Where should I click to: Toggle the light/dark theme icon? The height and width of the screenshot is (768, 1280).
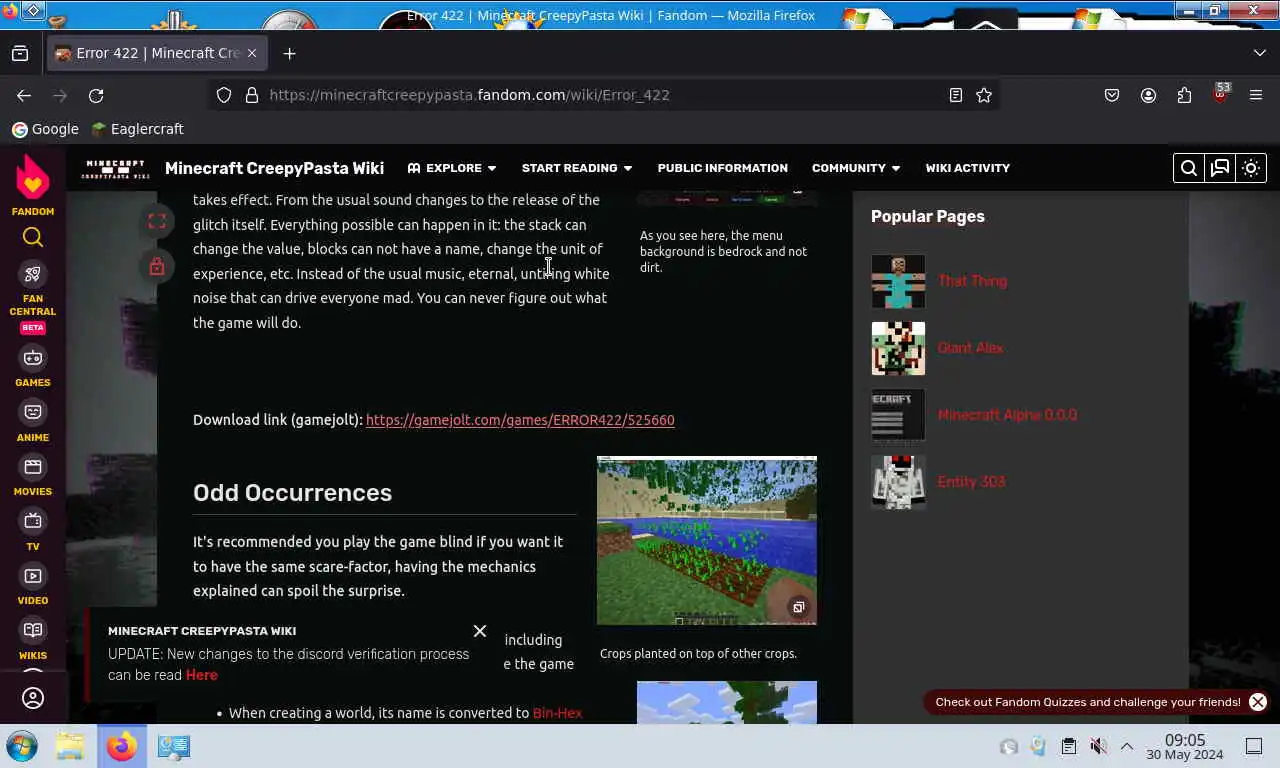[x=1251, y=168]
